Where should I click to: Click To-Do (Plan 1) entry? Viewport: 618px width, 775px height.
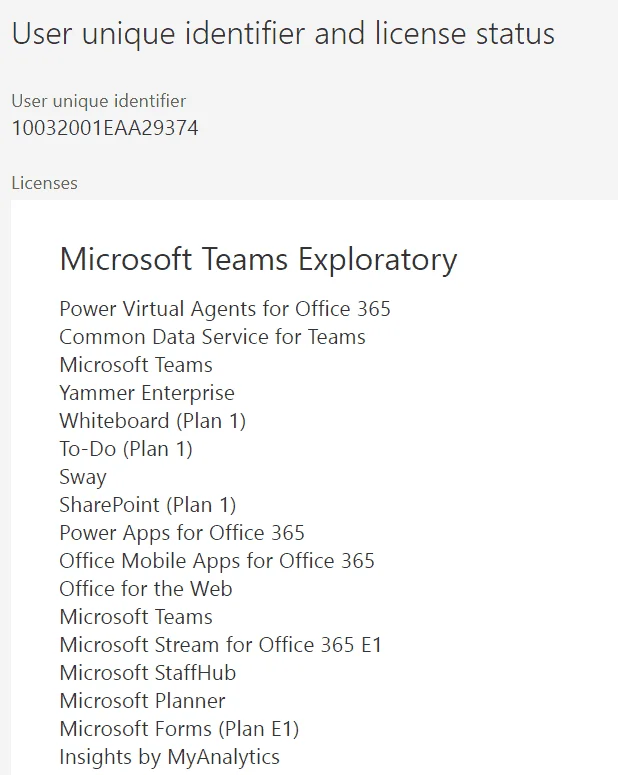coord(126,449)
